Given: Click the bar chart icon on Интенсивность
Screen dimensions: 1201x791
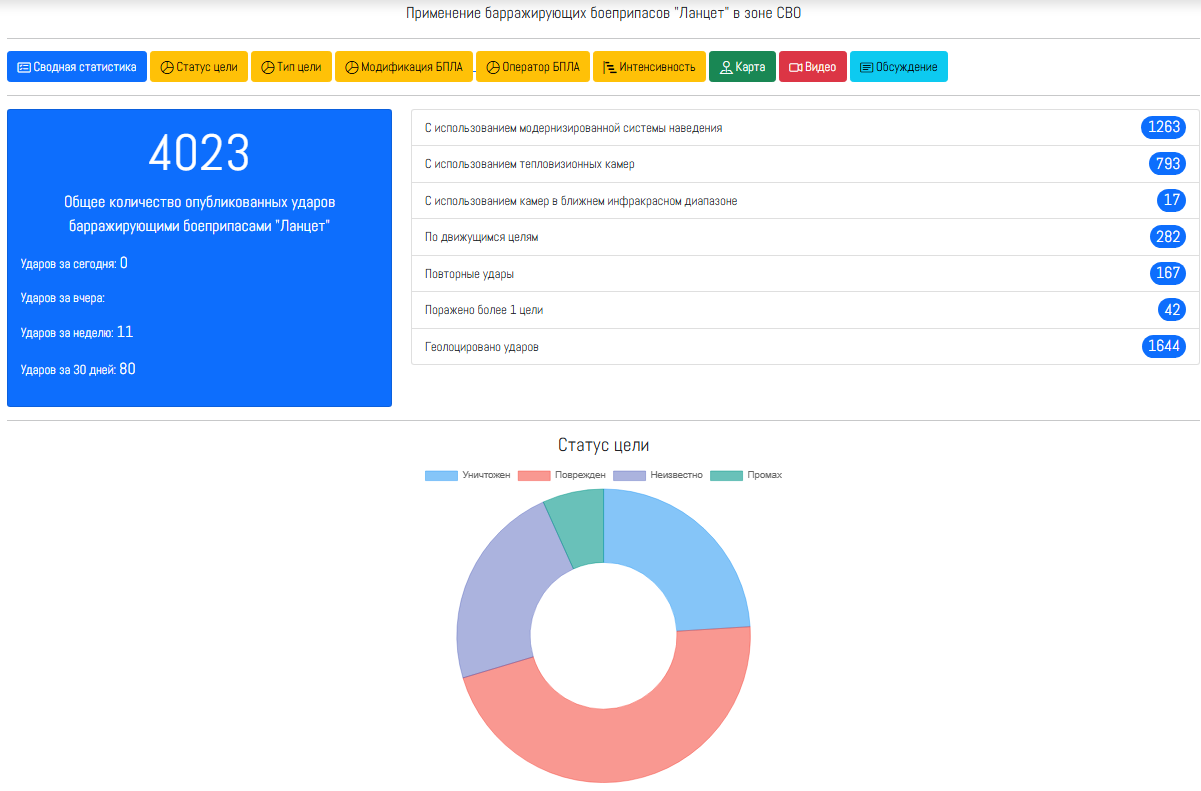Looking at the screenshot, I should point(609,67).
